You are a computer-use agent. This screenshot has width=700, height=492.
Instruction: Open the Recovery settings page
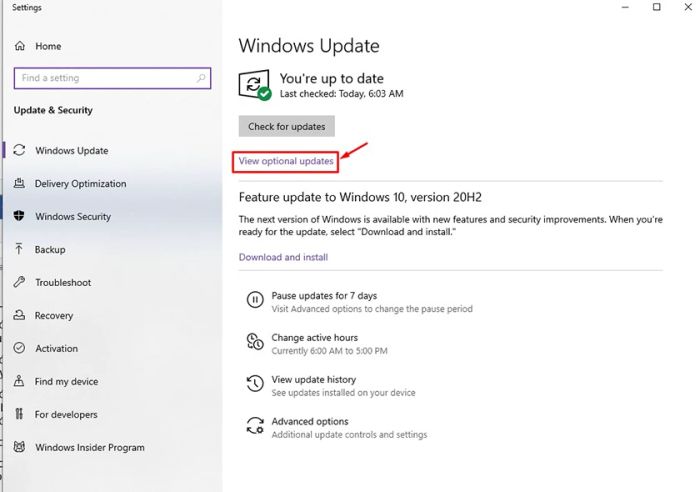pyautogui.click(x=54, y=316)
